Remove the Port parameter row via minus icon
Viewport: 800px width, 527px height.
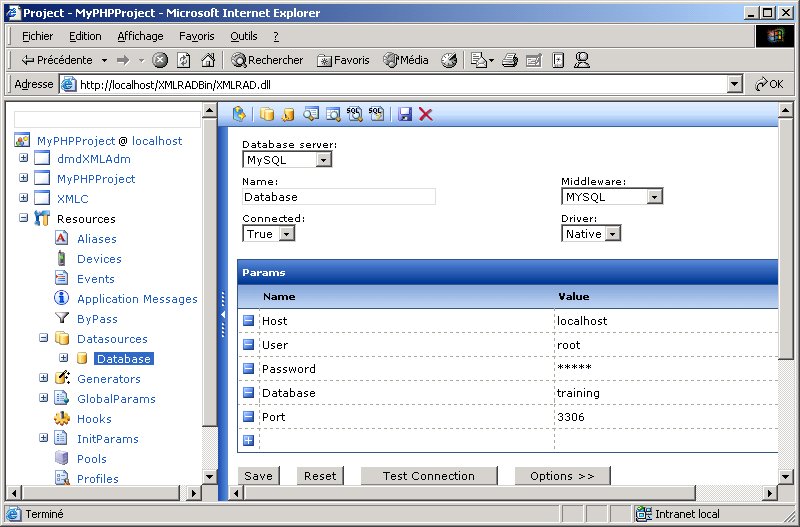[x=249, y=417]
